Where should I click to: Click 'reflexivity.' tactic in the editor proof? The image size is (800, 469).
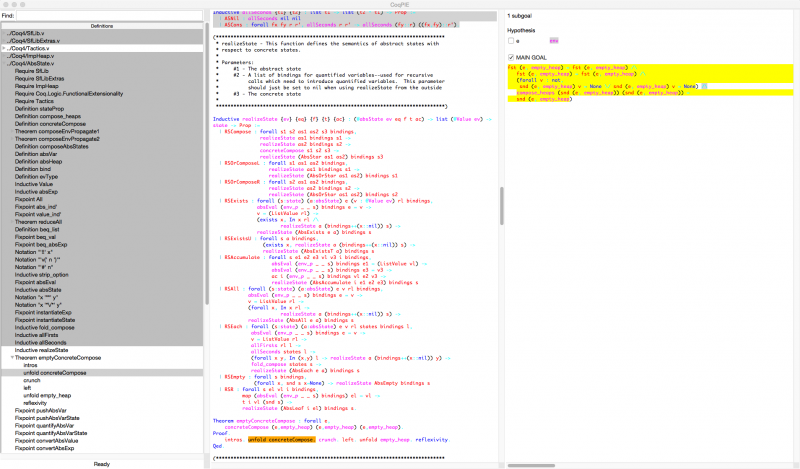click(x=433, y=439)
